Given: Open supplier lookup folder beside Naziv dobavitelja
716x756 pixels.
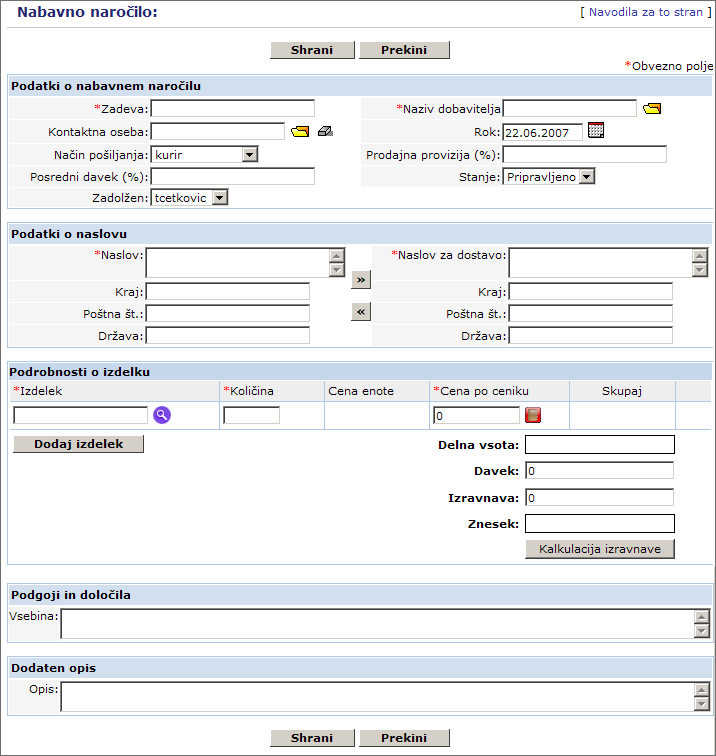Looking at the screenshot, I should (652, 109).
